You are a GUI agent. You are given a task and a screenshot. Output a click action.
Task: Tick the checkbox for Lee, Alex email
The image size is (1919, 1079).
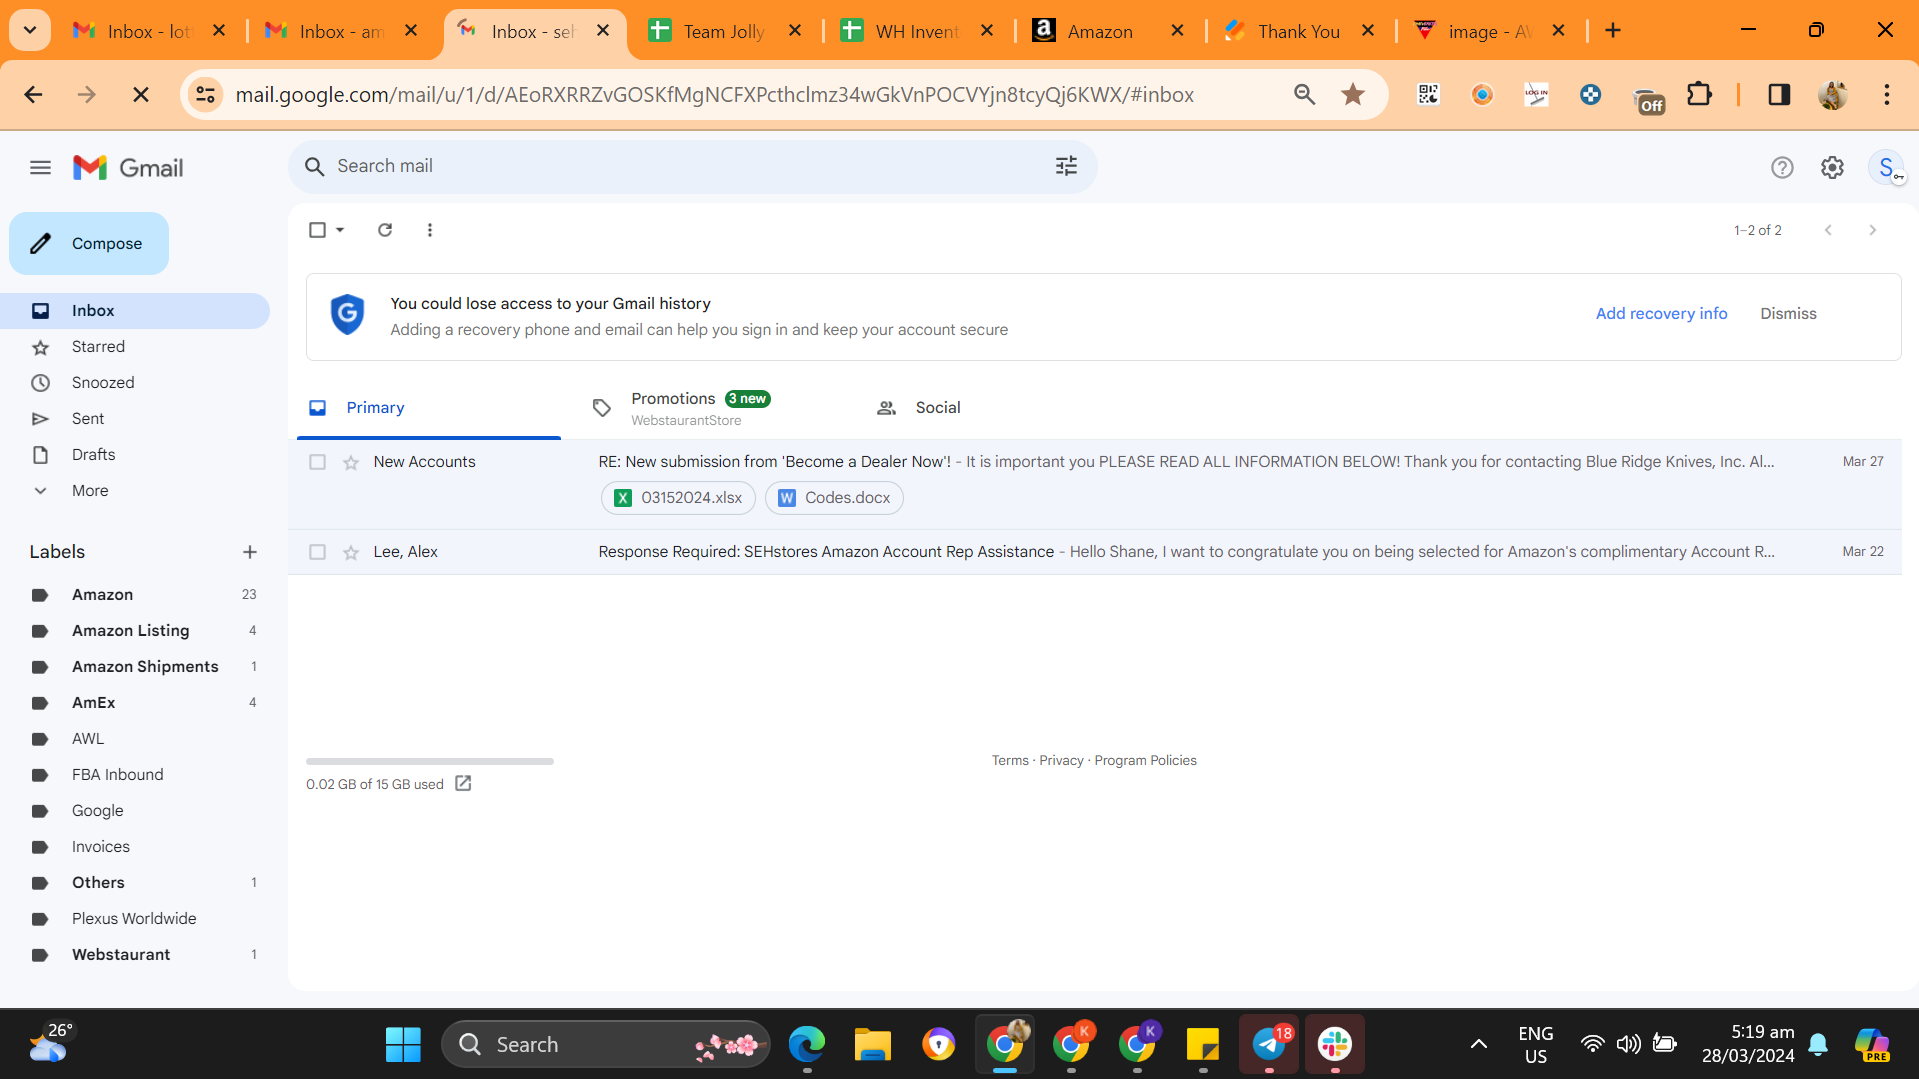[x=317, y=552]
